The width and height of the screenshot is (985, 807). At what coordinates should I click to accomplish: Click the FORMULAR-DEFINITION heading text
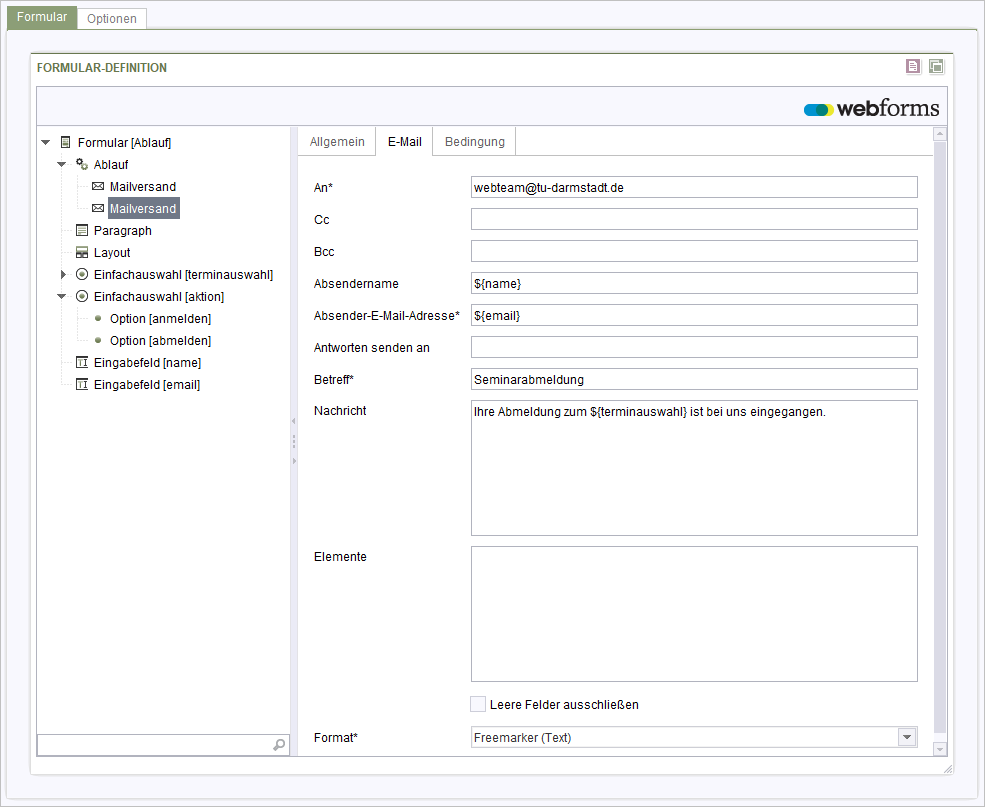(102, 68)
